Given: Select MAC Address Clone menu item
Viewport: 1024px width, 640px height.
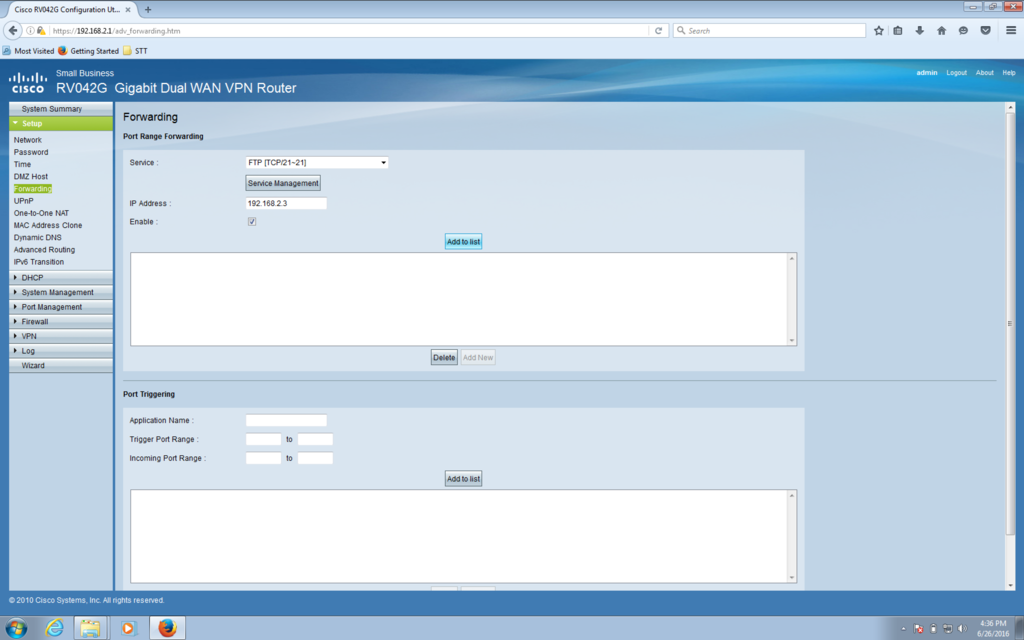Looking at the screenshot, I should click(48, 225).
